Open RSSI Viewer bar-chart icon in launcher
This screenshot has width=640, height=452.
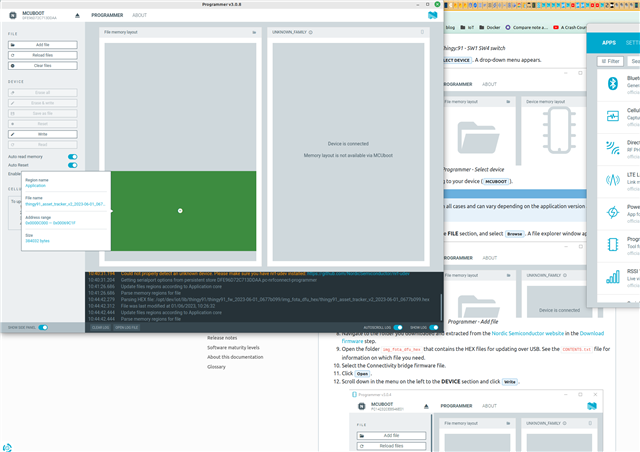613,276
